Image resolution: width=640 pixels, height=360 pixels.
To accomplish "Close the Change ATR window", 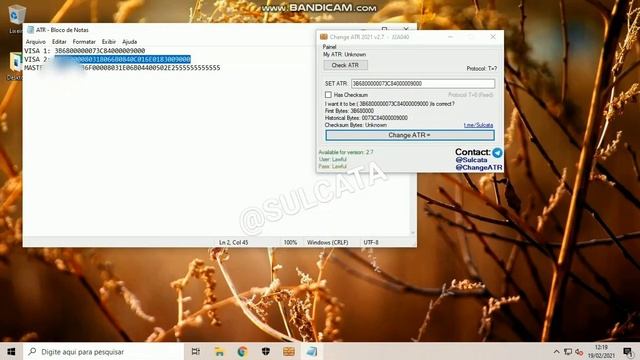I will [x=493, y=37].
